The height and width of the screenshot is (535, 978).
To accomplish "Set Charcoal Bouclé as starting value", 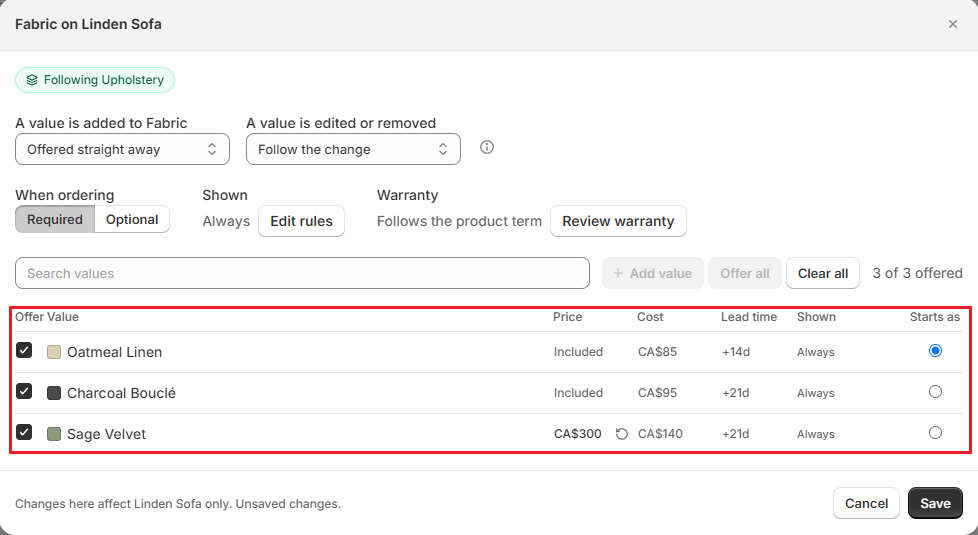I will pyautogui.click(x=934, y=392).
